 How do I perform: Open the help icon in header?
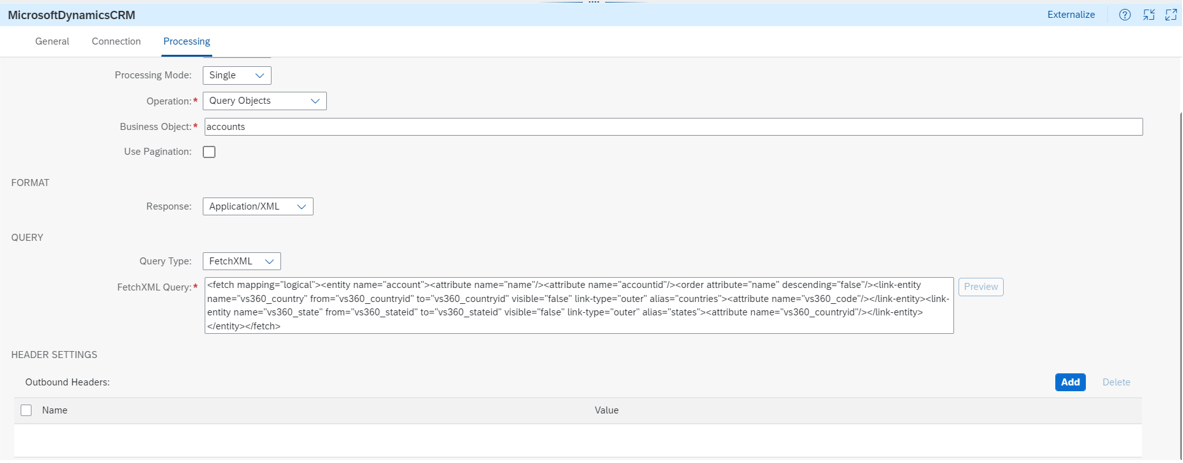1125,14
